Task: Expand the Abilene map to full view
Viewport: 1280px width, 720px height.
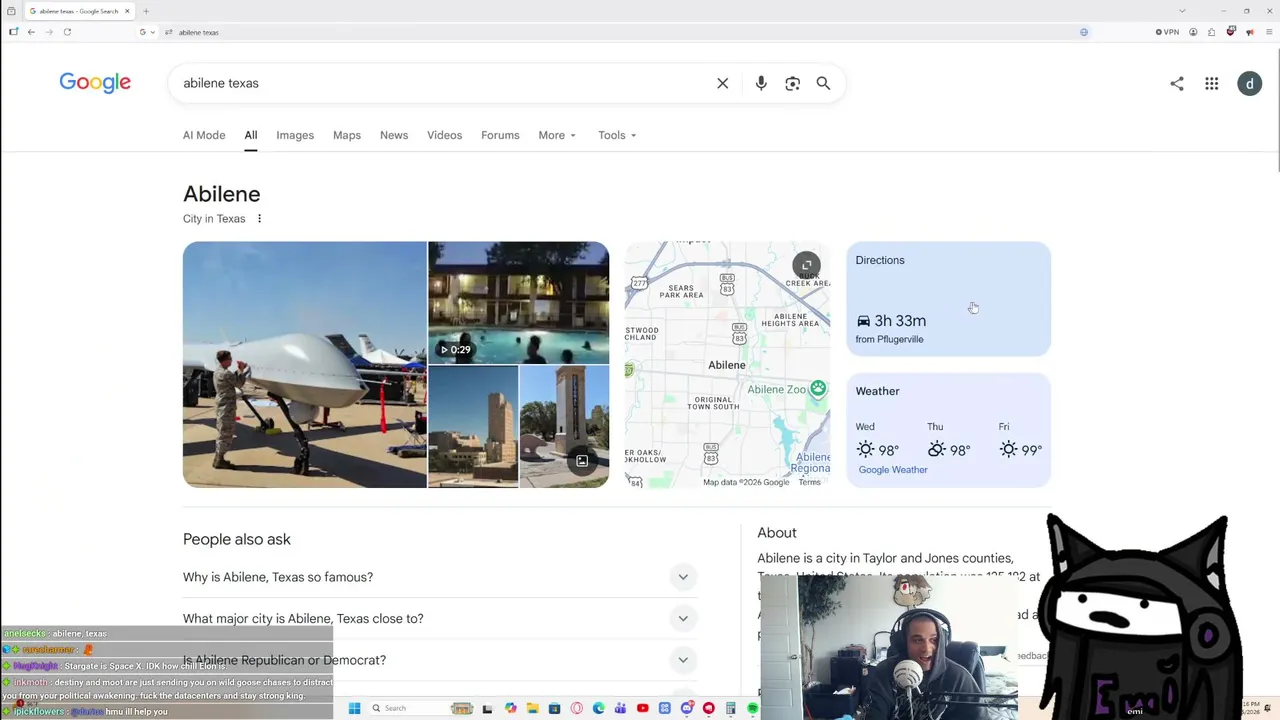Action: (806, 265)
